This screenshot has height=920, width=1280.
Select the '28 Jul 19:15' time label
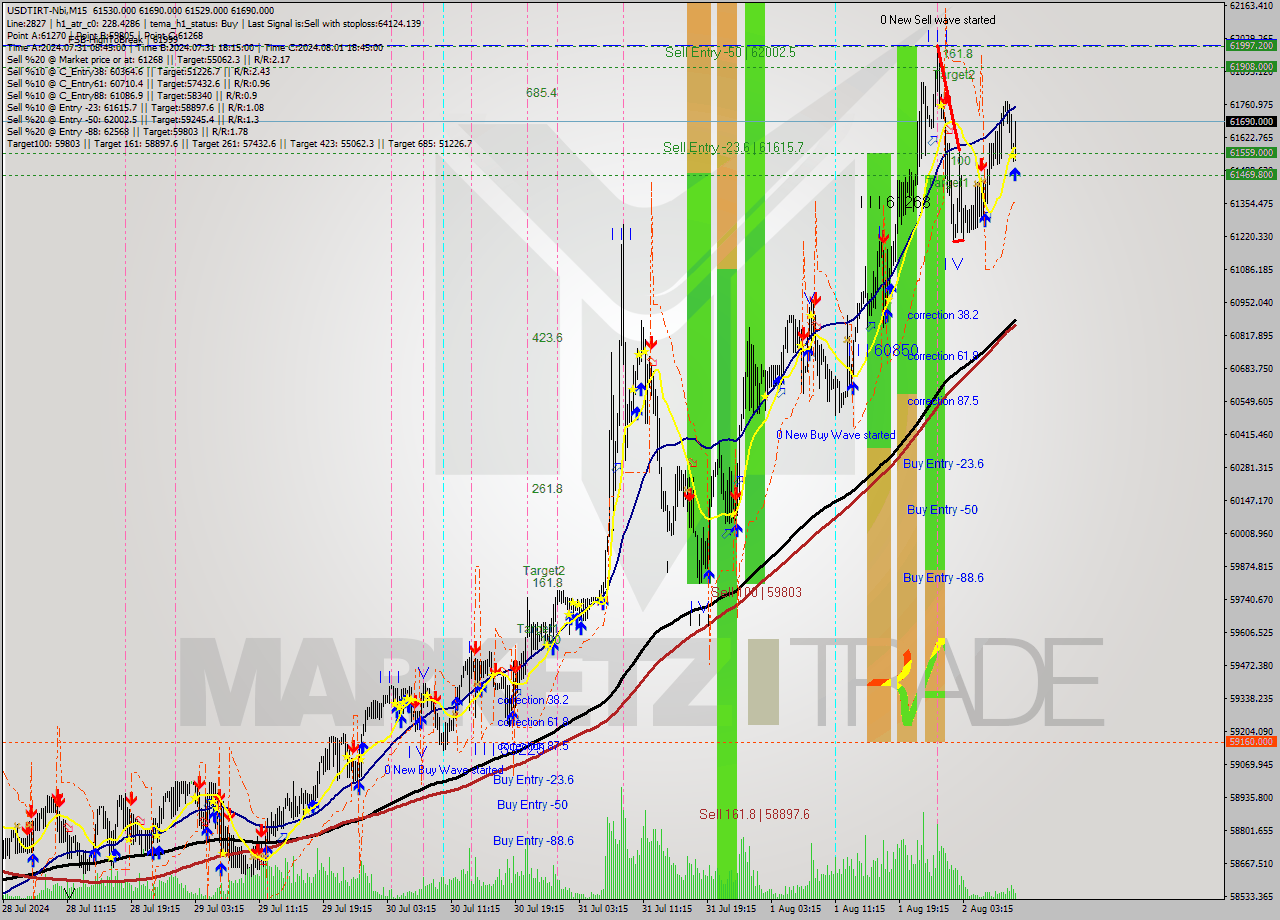pos(156,910)
